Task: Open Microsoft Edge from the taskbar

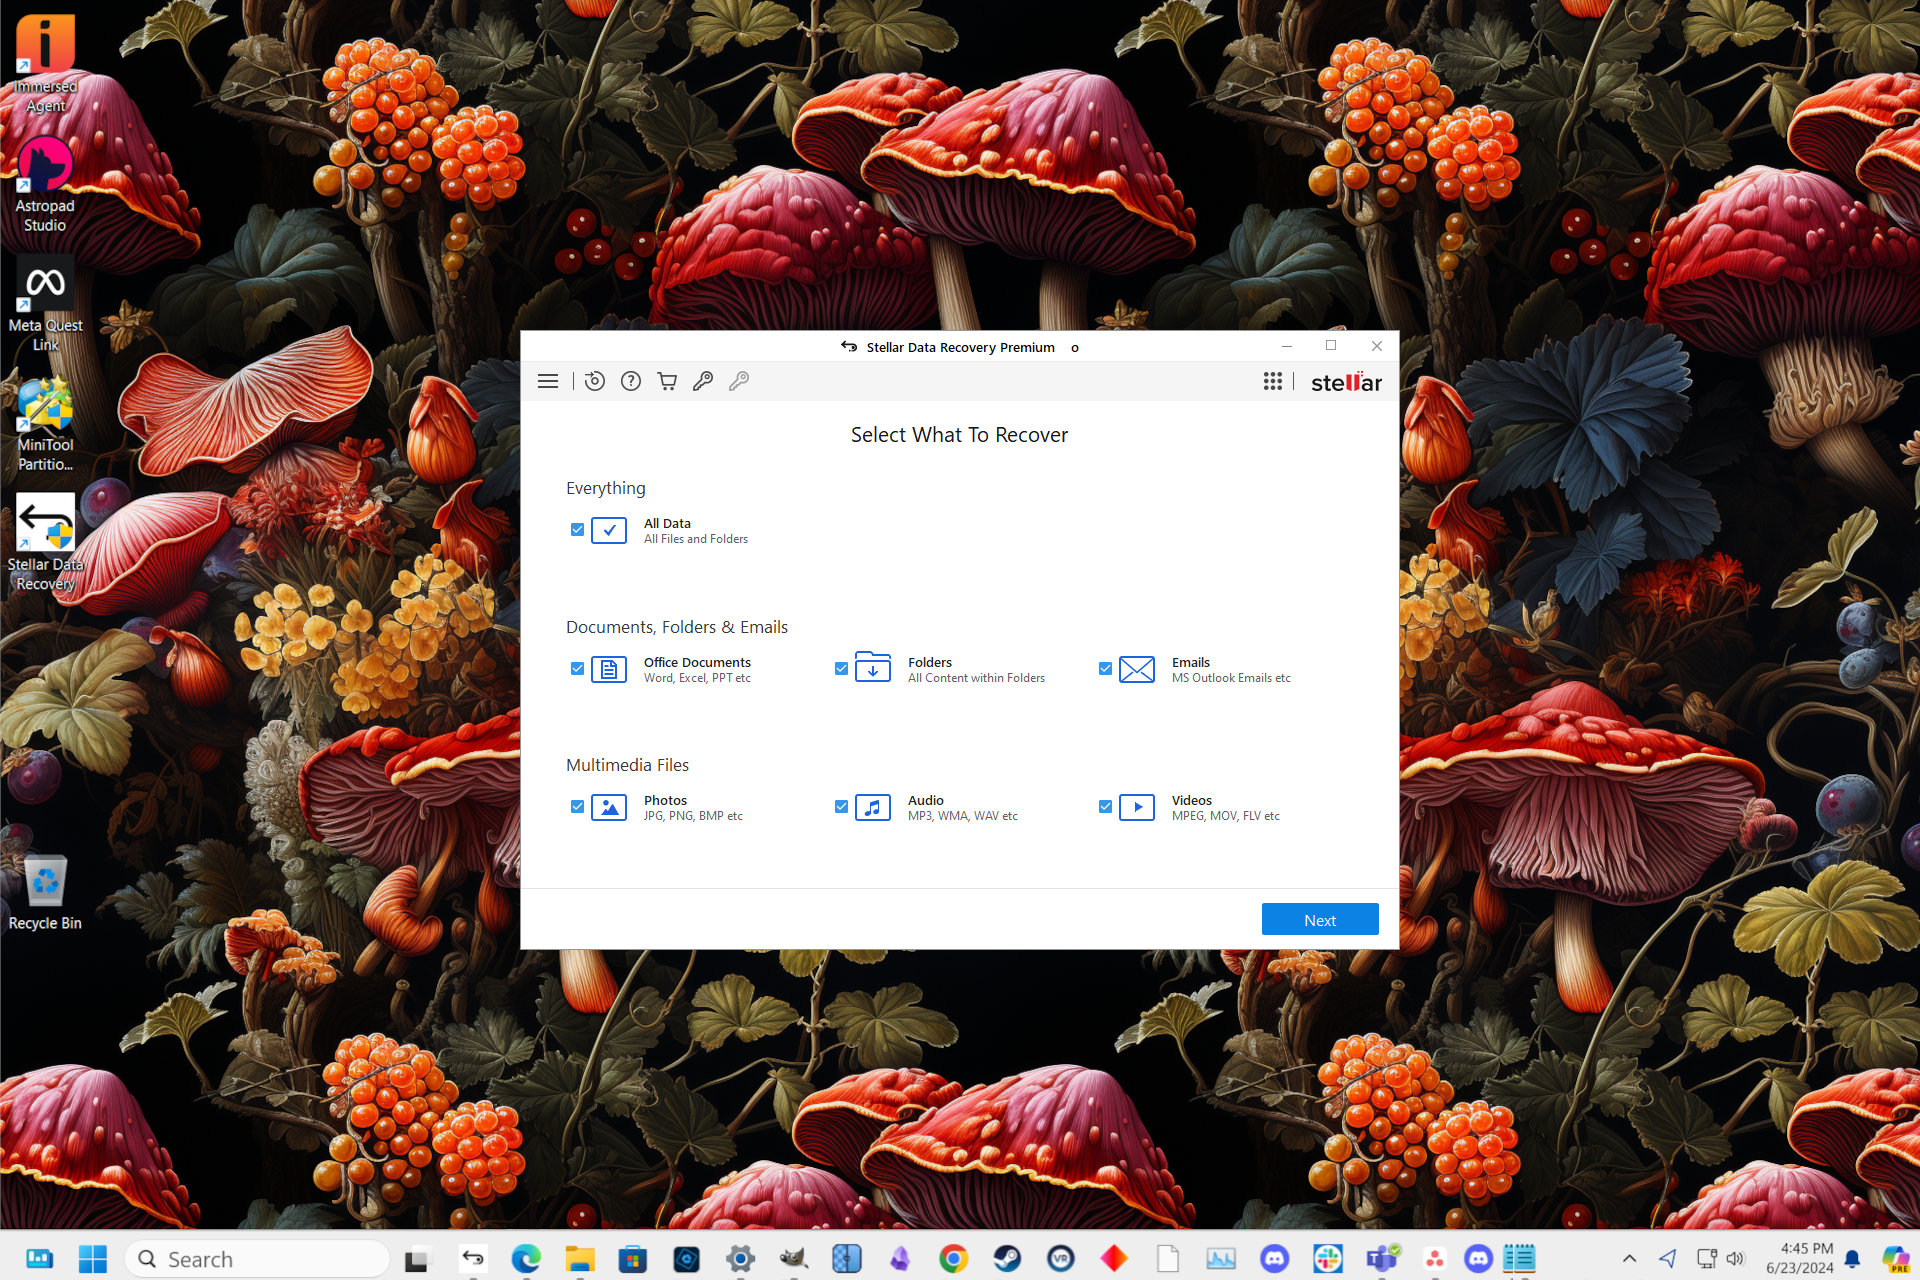Action: tap(526, 1259)
